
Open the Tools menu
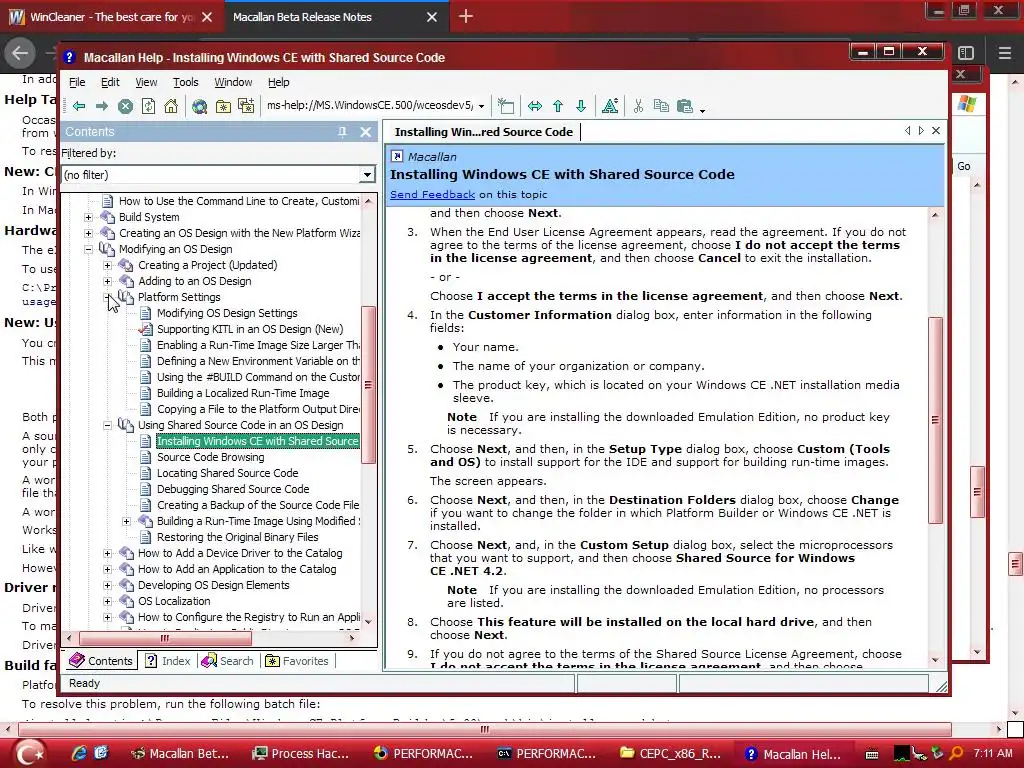(185, 82)
